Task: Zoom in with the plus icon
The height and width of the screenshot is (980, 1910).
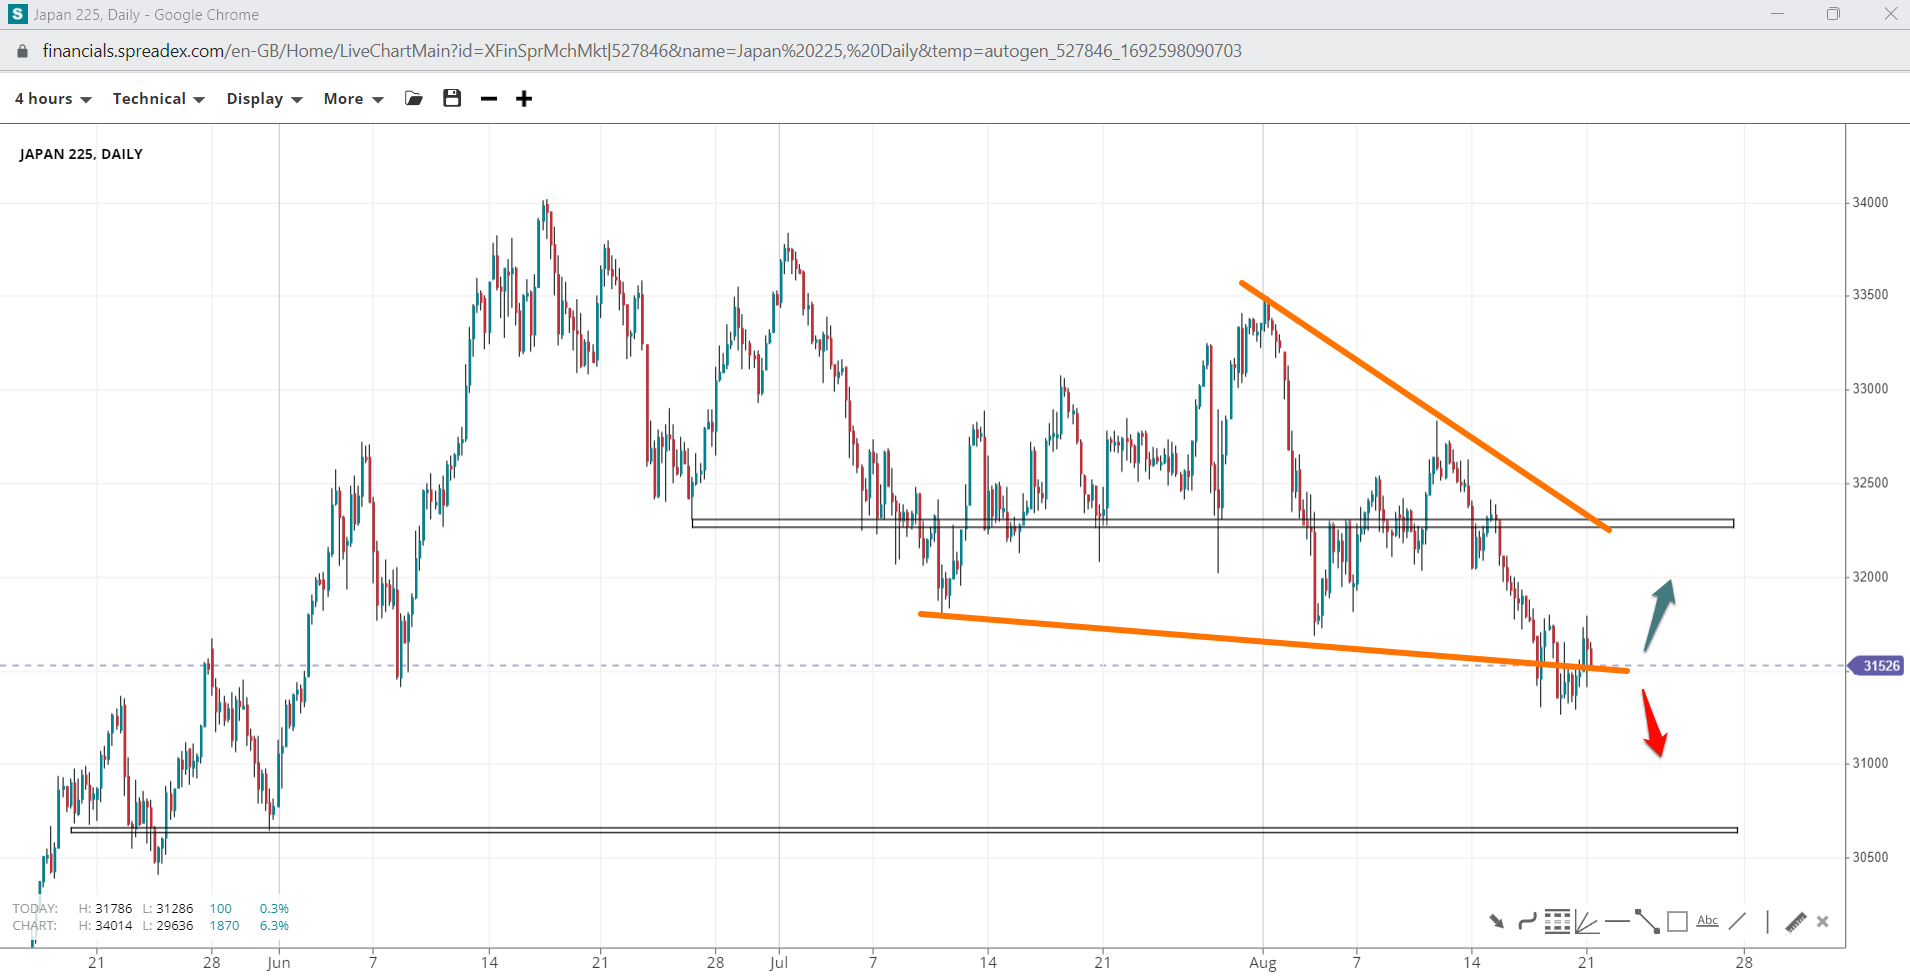Action: pyautogui.click(x=524, y=98)
